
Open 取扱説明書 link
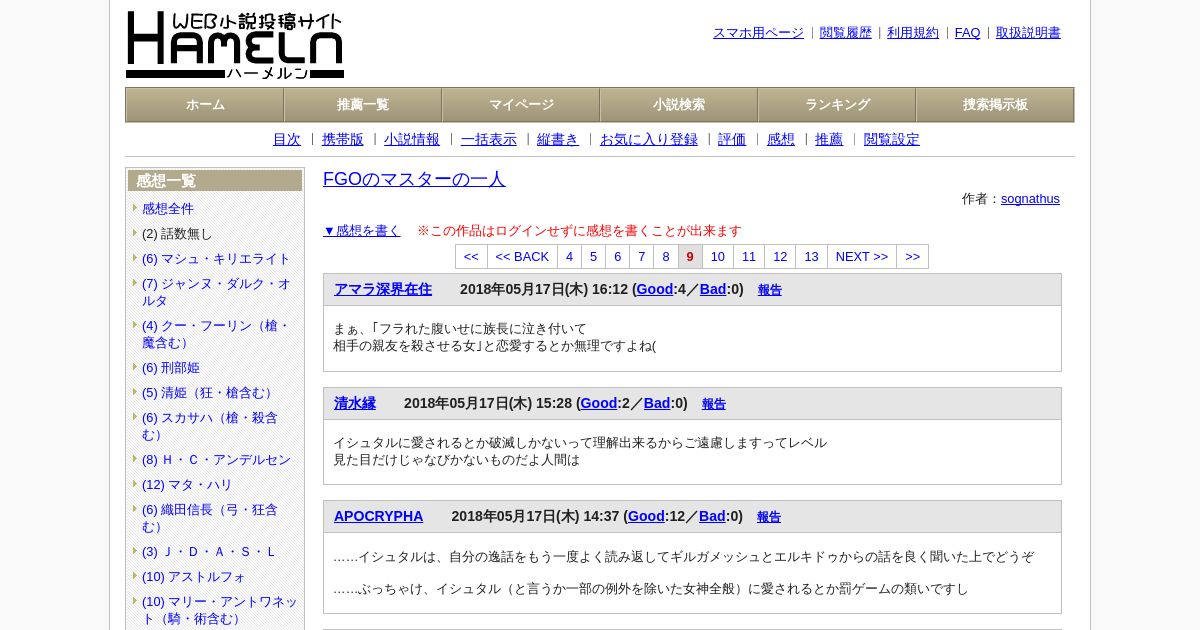click(x=1028, y=33)
